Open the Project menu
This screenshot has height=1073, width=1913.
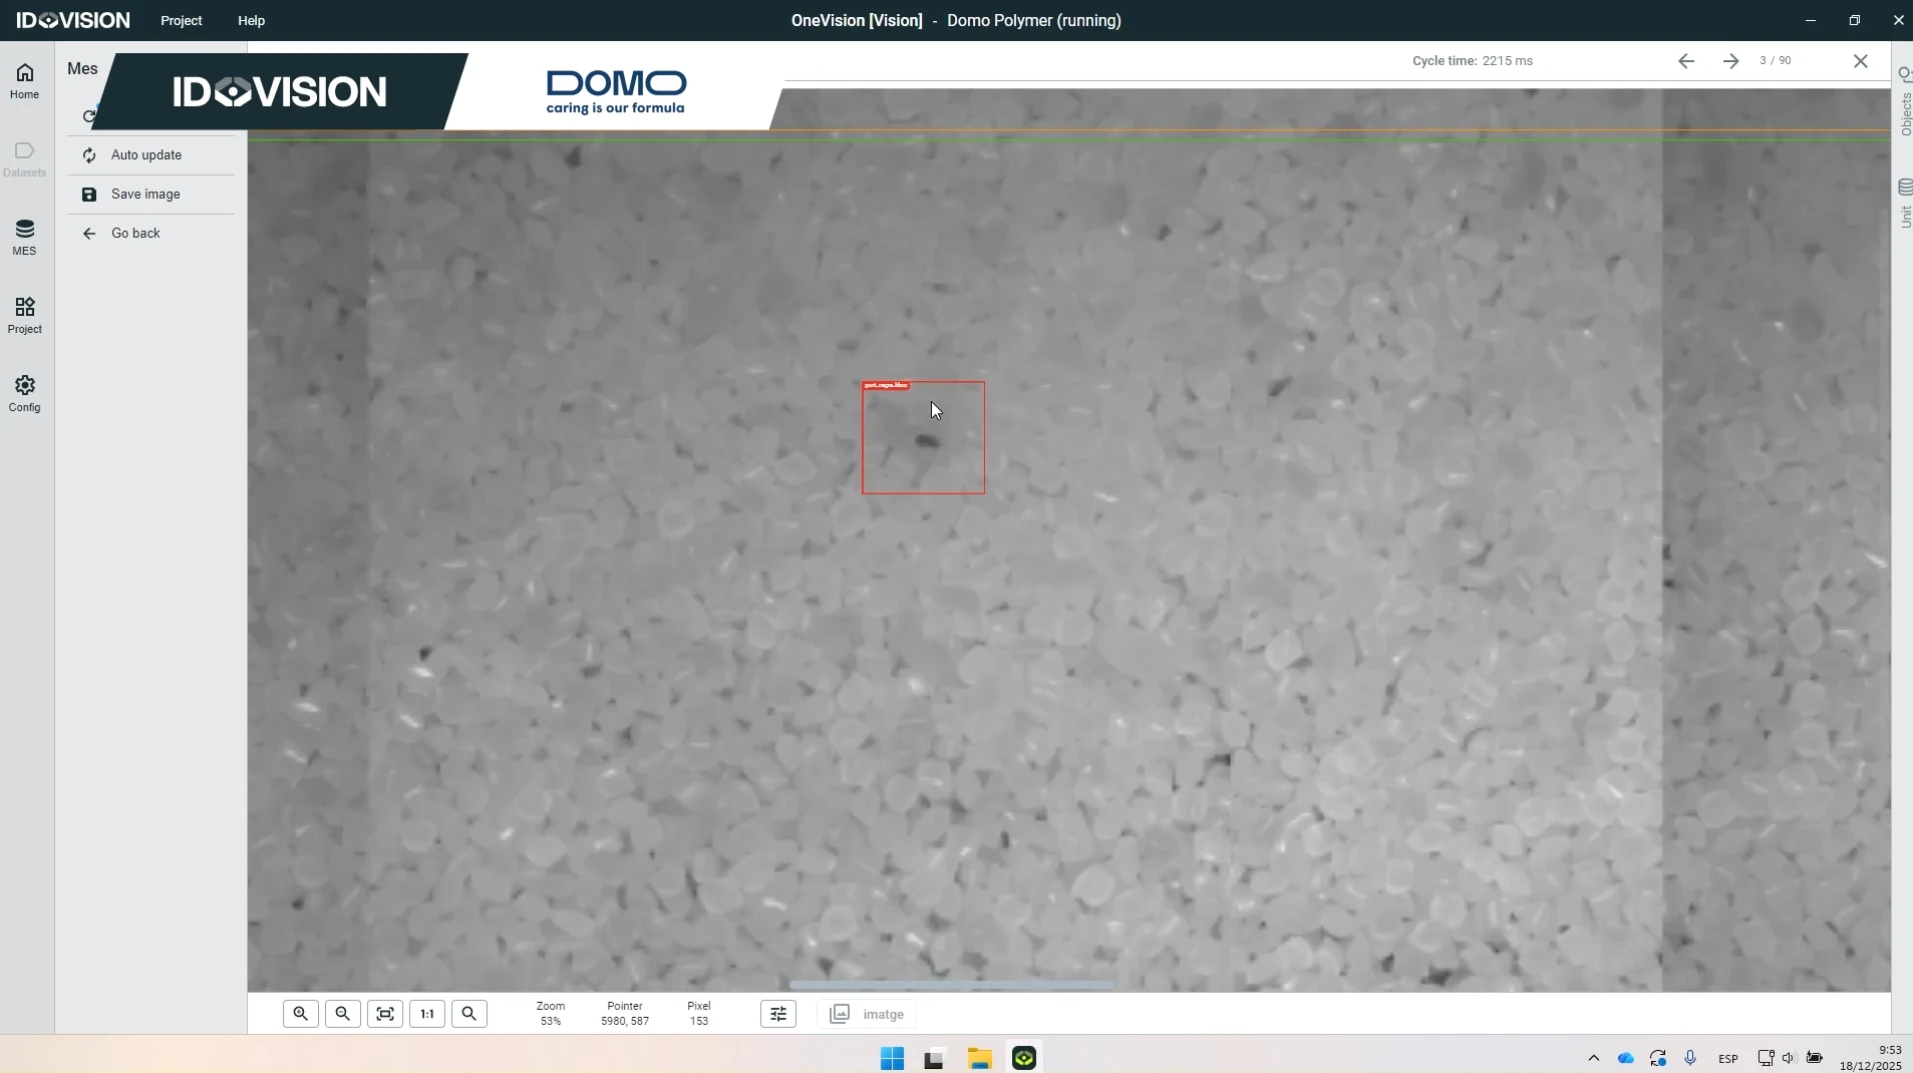click(x=181, y=20)
